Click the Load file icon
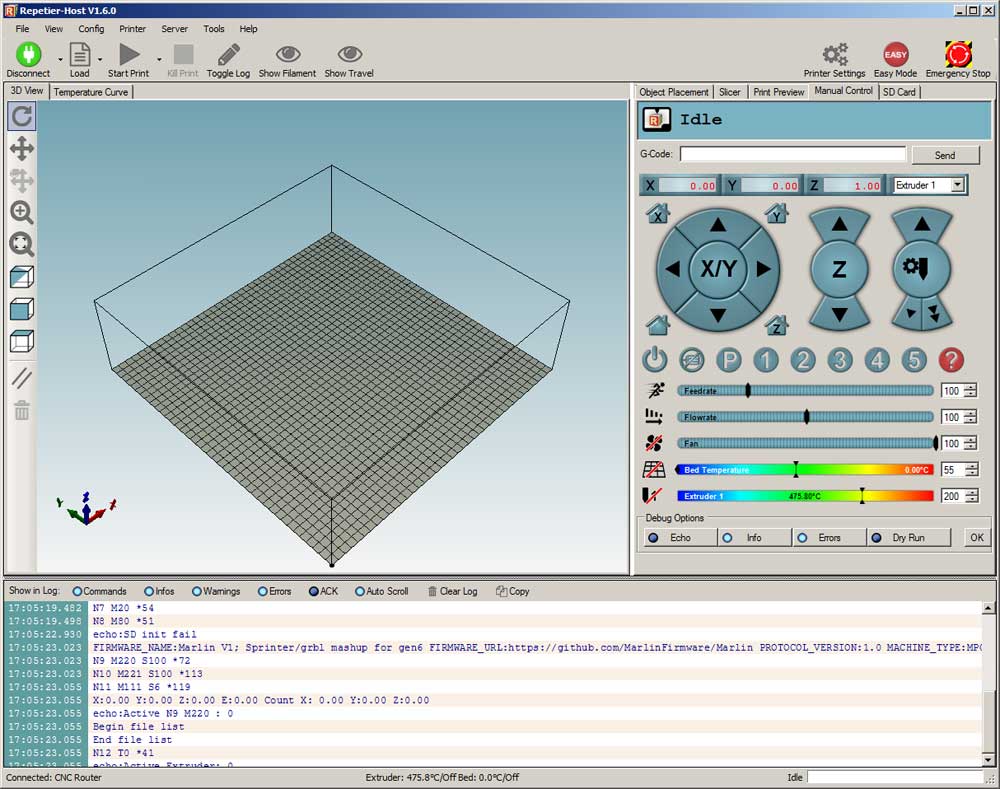Image resolution: width=1000 pixels, height=789 pixels. coord(79,54)
